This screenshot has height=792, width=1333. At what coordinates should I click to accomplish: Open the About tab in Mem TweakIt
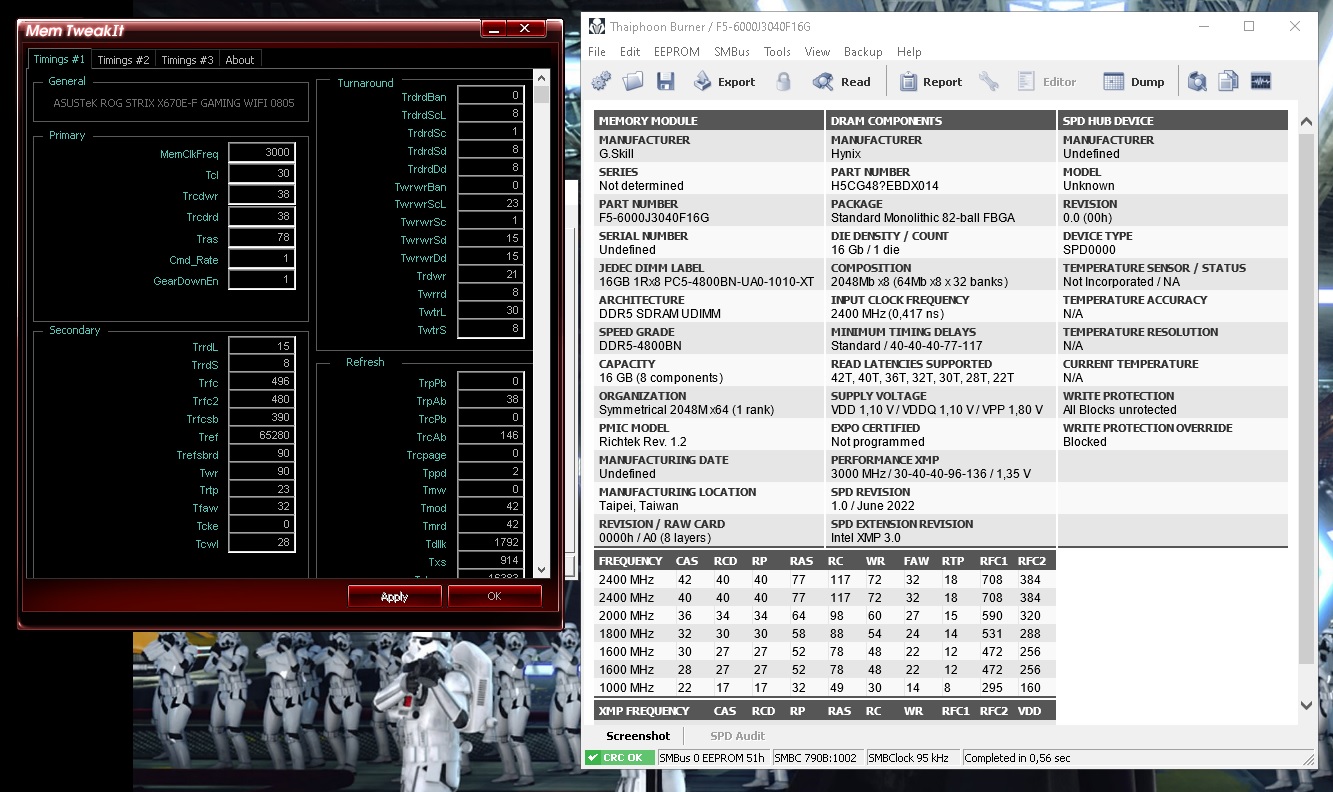(240, 60)
